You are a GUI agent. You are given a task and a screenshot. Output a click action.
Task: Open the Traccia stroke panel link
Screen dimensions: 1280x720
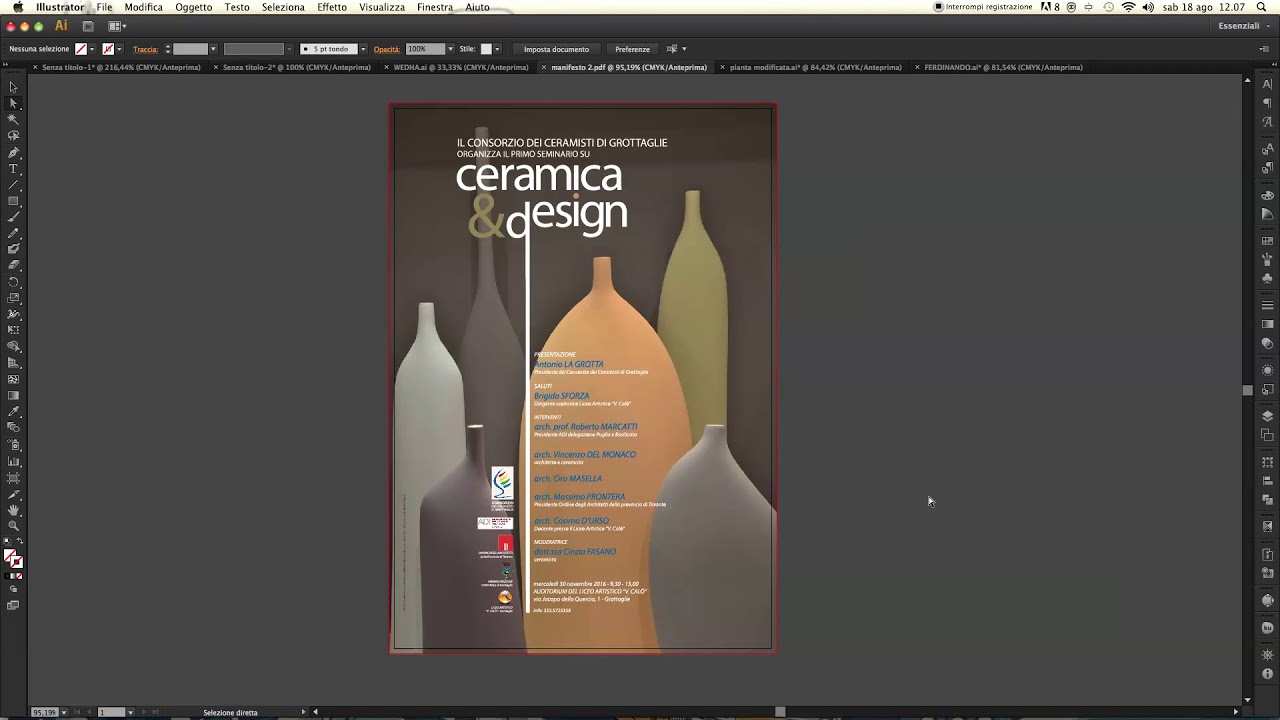[x=145, y=49]
